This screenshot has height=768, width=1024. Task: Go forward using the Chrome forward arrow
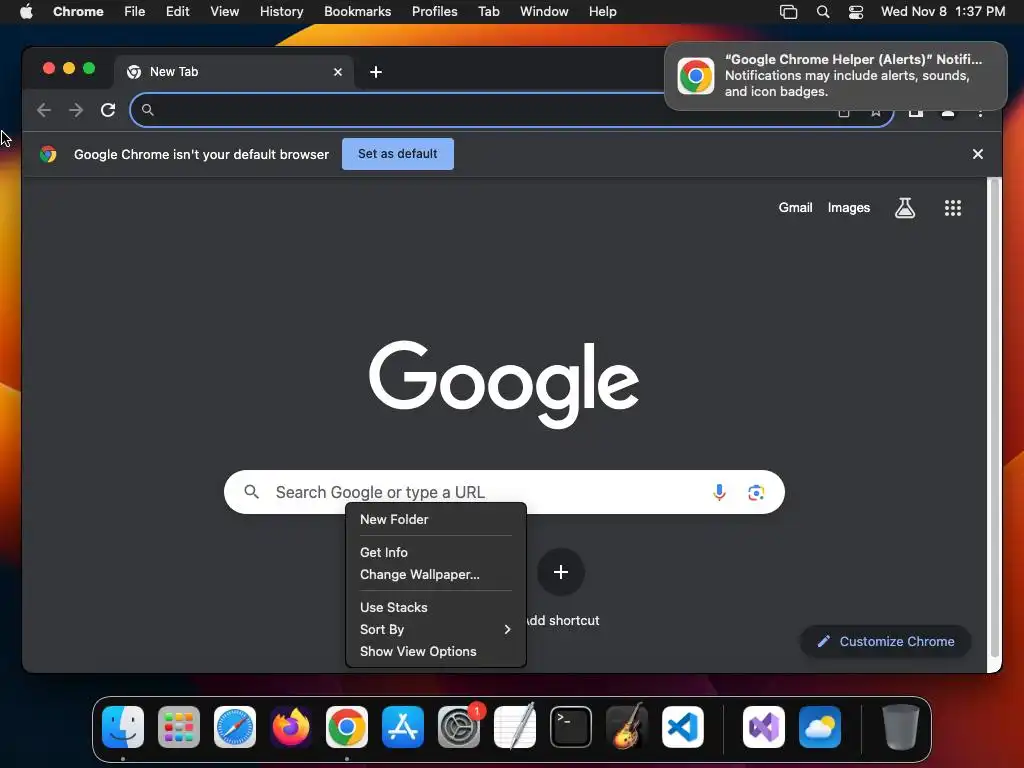[76, 110]
